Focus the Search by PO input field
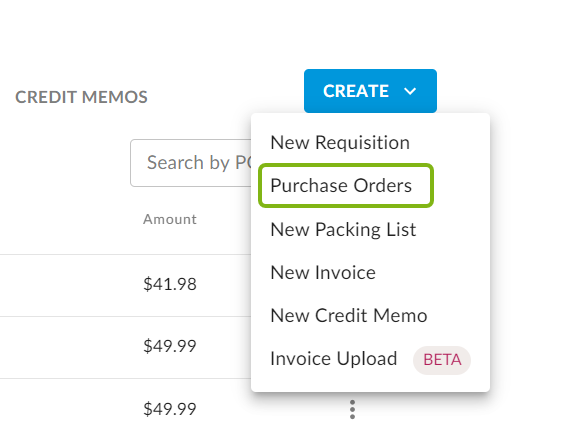 click(191, 163)
